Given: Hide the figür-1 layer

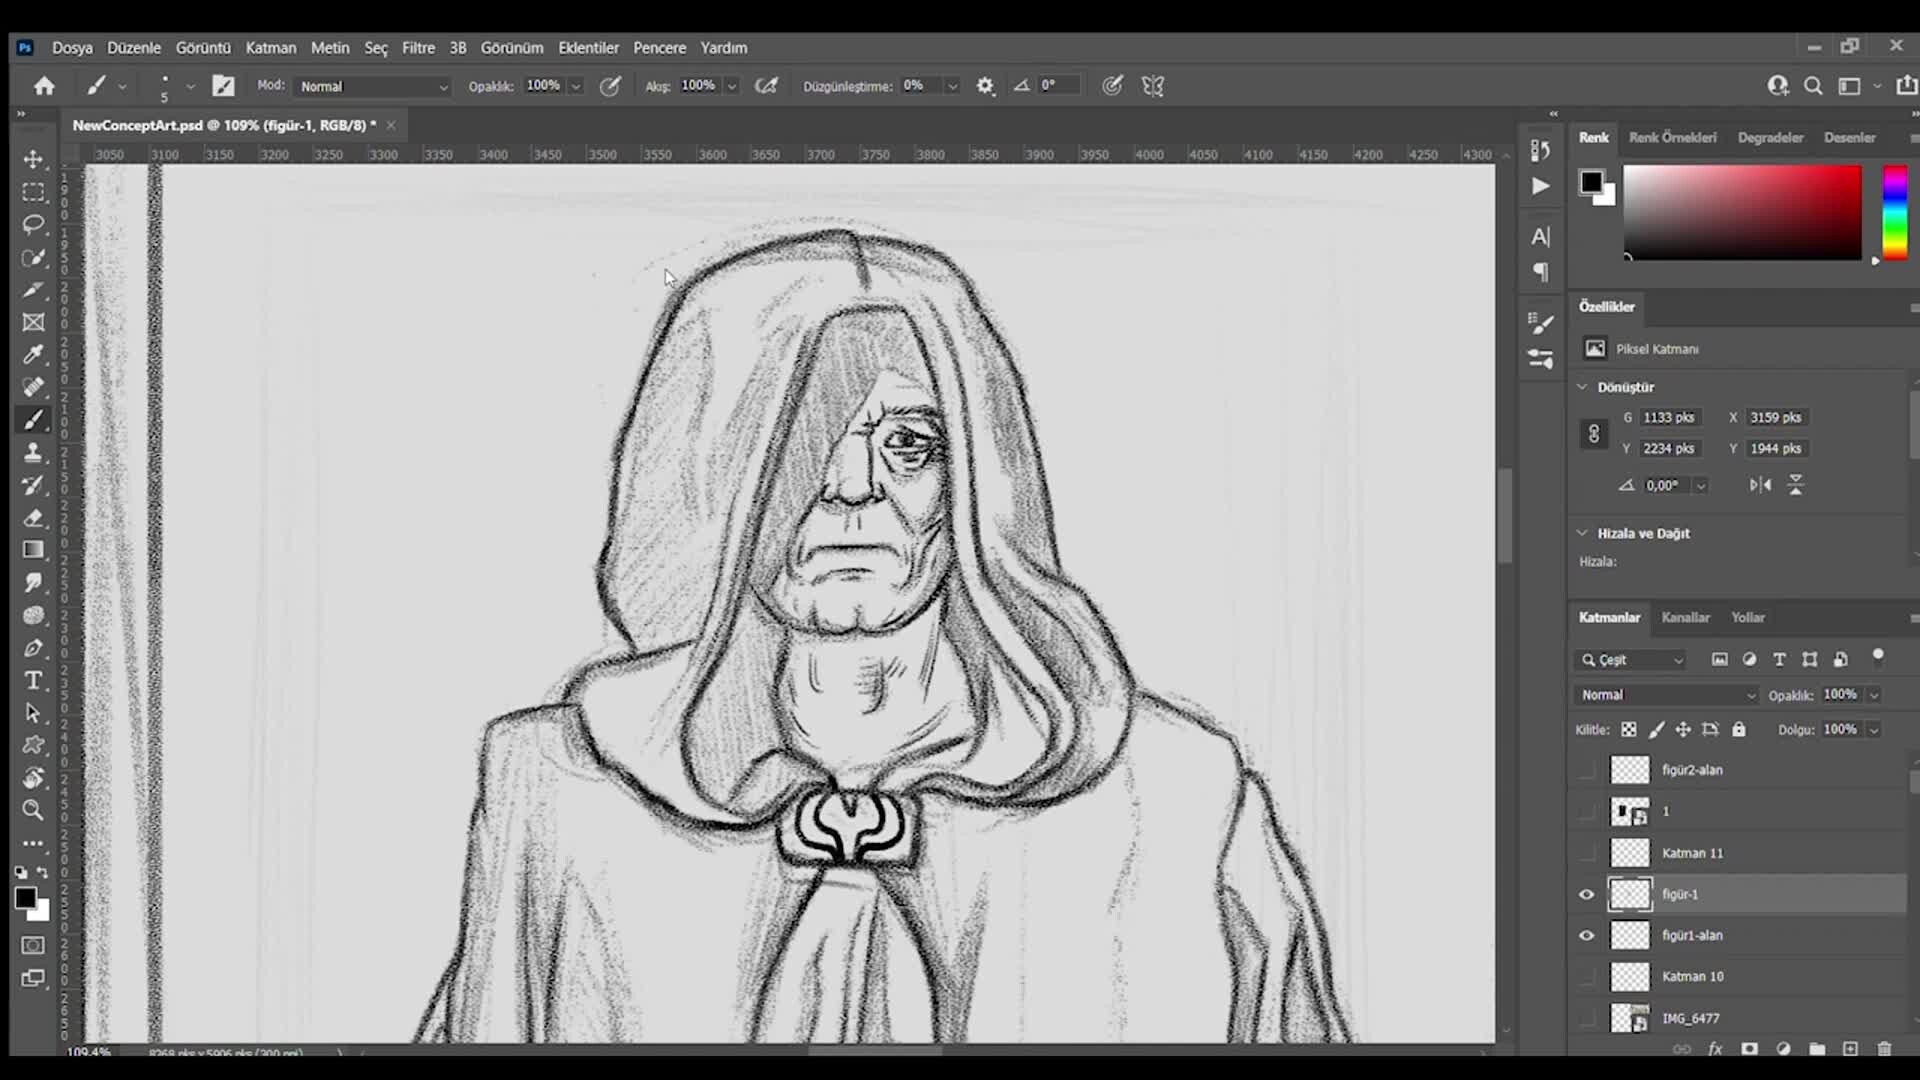Looking at the screenshot, I should (1586, 895).
